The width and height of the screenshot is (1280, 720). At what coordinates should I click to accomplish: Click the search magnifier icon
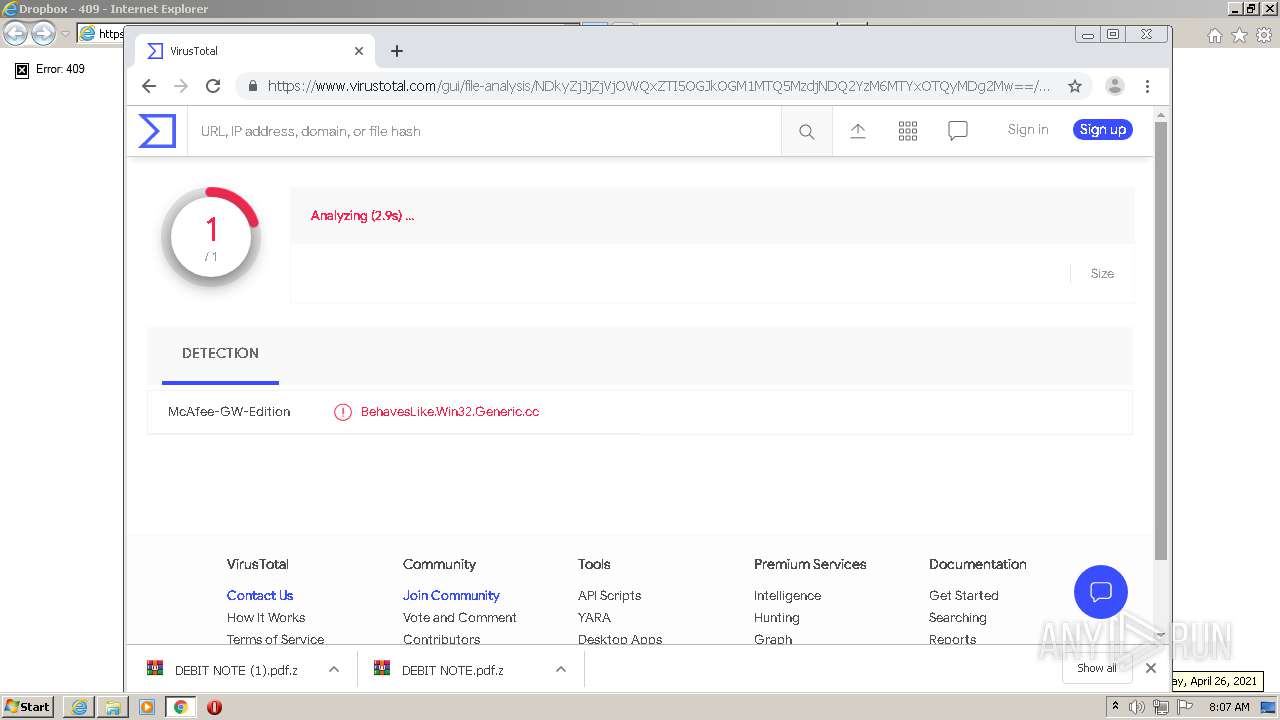click(807, 131)
